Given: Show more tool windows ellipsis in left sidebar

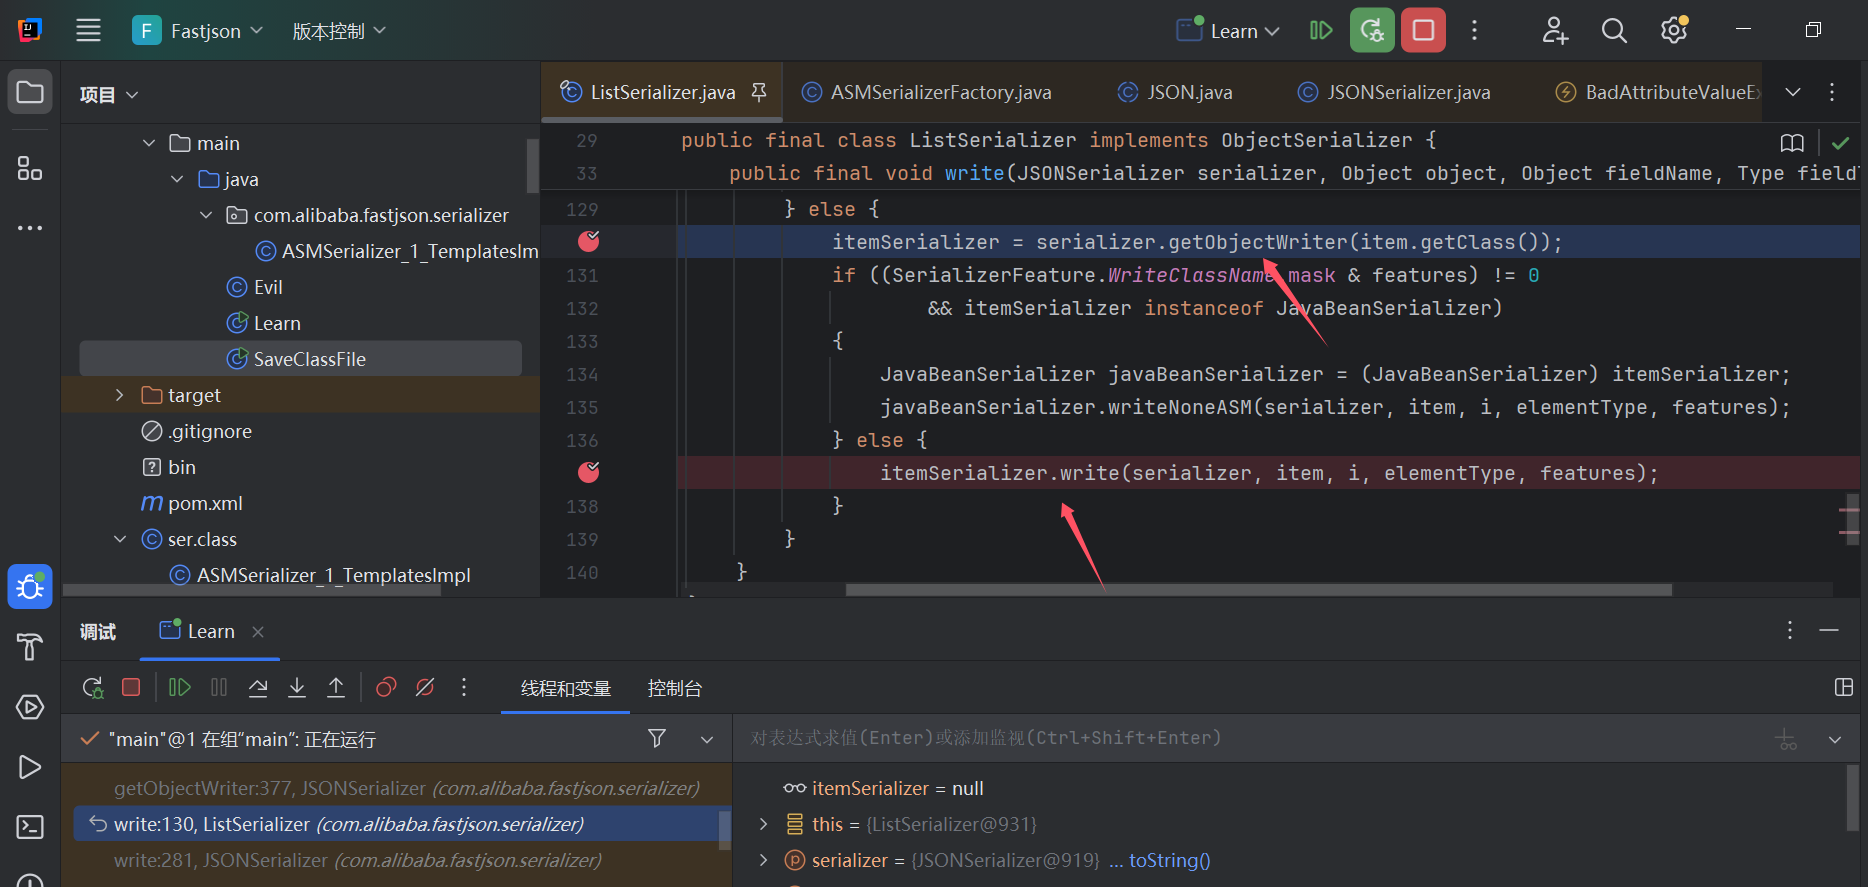Looking at the screenshot, I should click(30, 228).
